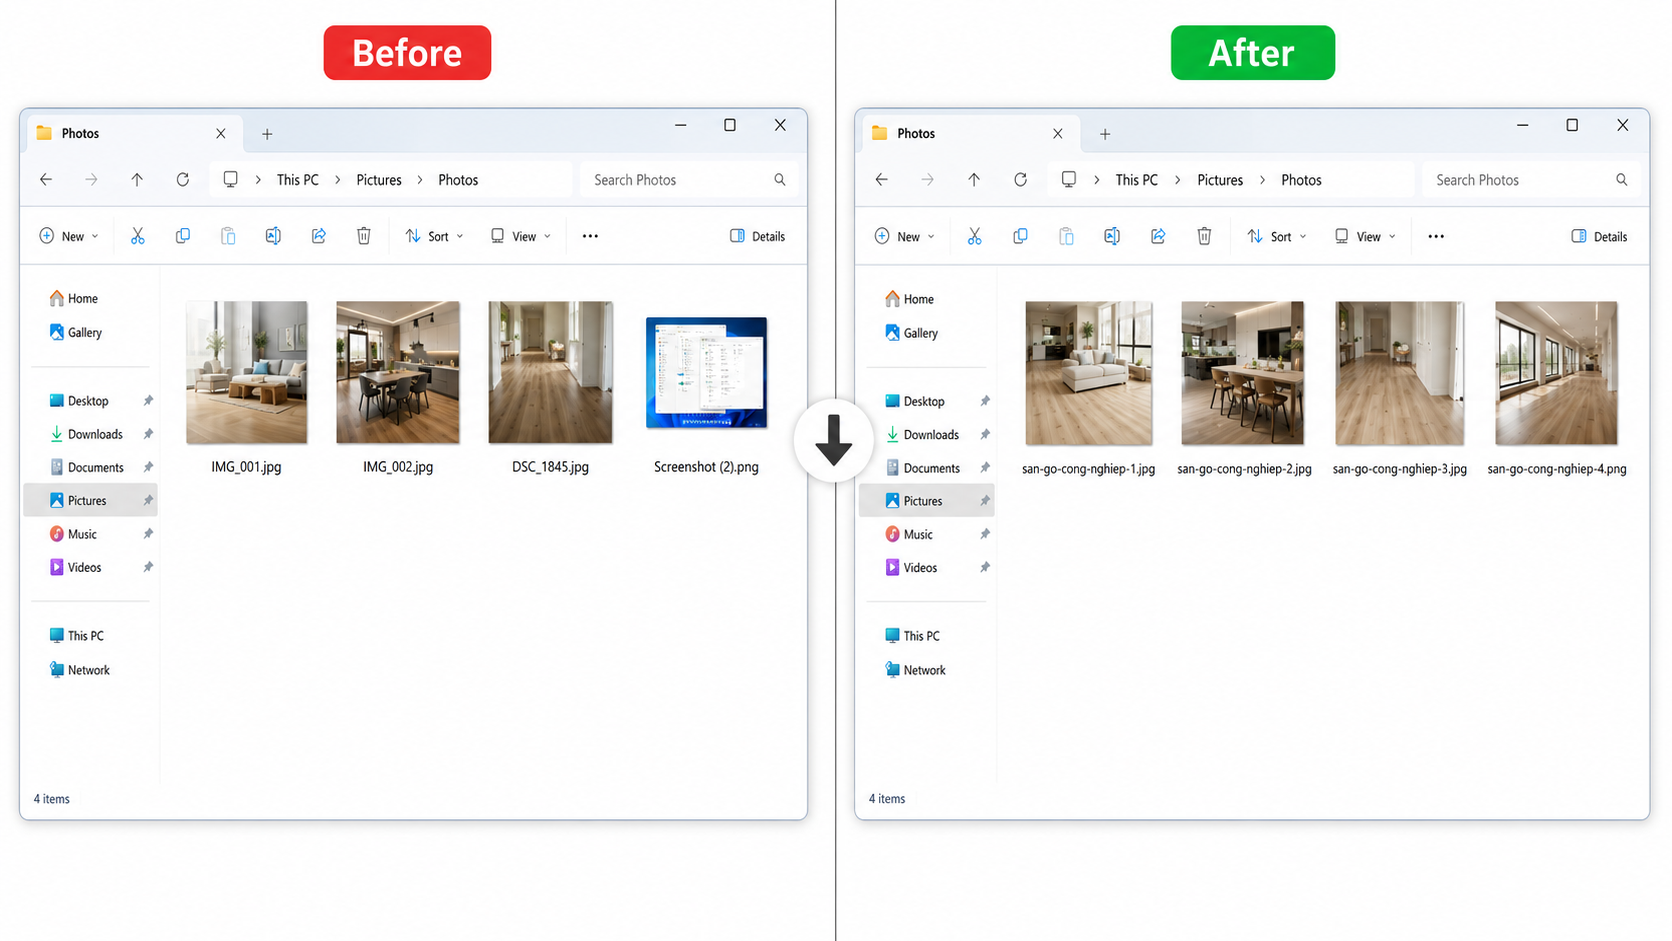Select IMG_002.jpg thumbnail
The height and width of the screenshot is (941, 1672).
pyautogui.click(x=398, y=372)
